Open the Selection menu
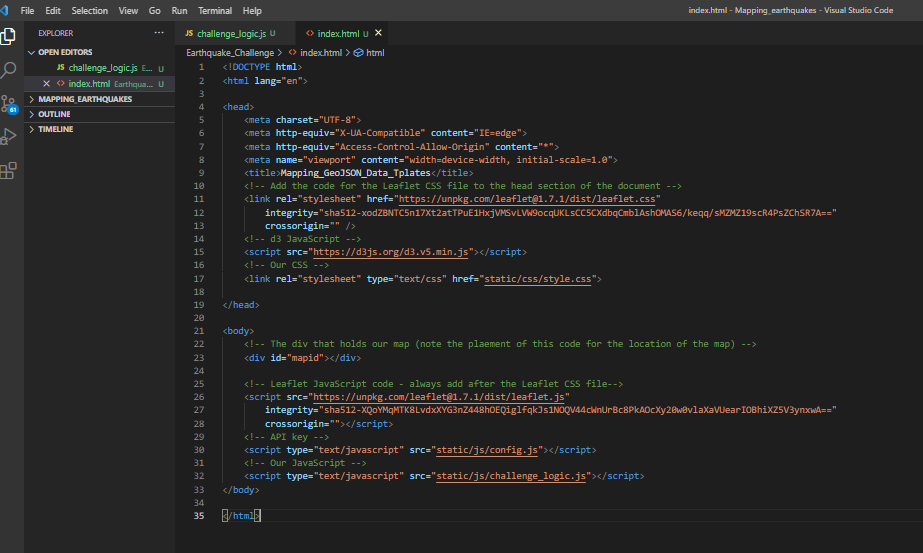Image resolution: width=923 pixels, height=553 pixels. tap(89, 11)
